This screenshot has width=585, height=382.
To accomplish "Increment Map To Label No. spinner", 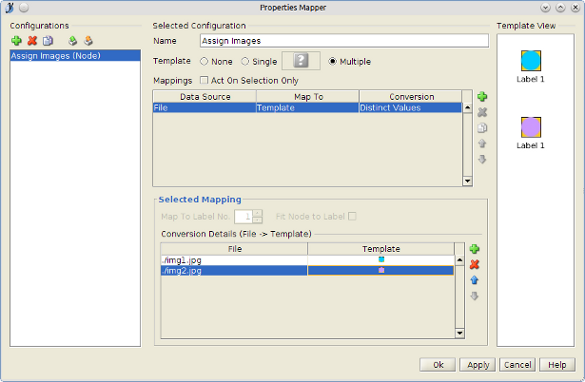I will (x=257, y=213).
